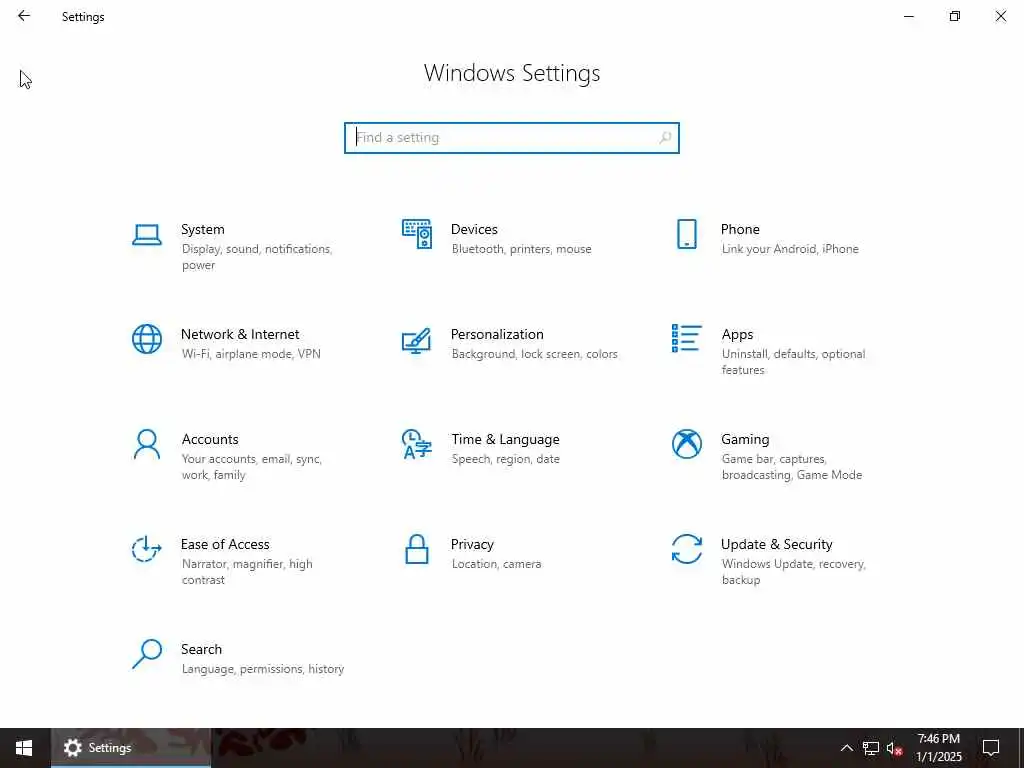Open the Apps list icon
The image size is (1024, 768).
[x=686, y=338]
